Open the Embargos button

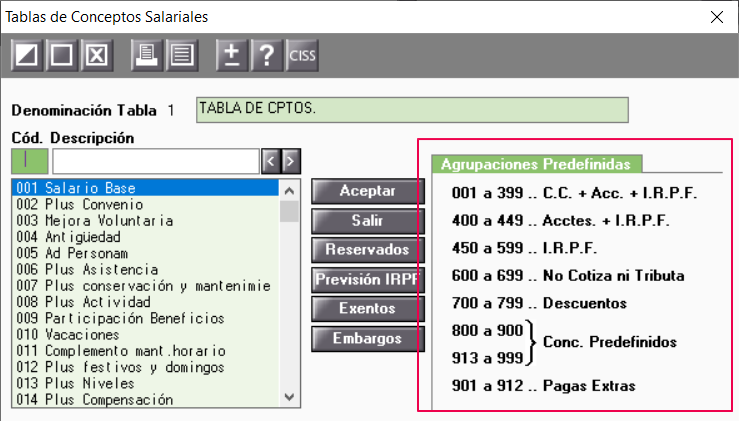point(368,338)
